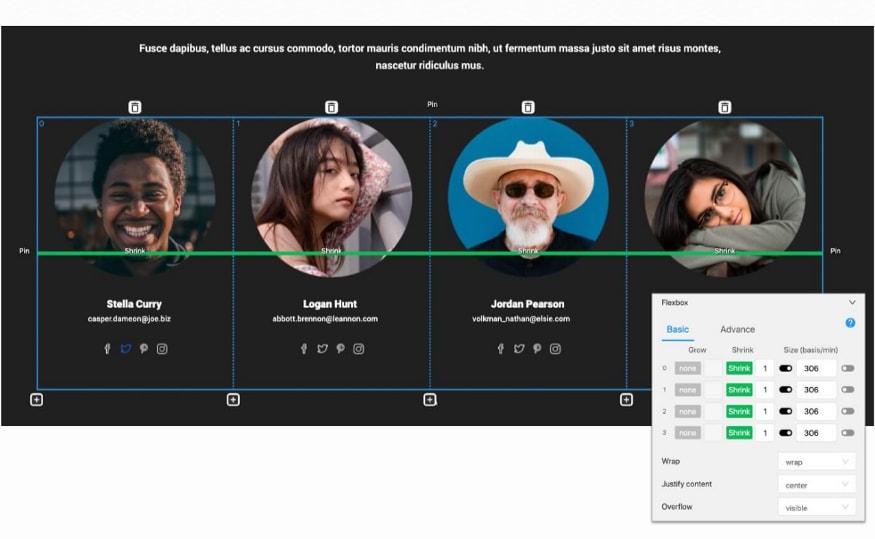This screenshot has height=539, width=875.
Task: Click Logan Hunt's Facebook icon
Action: pos(304,349)
